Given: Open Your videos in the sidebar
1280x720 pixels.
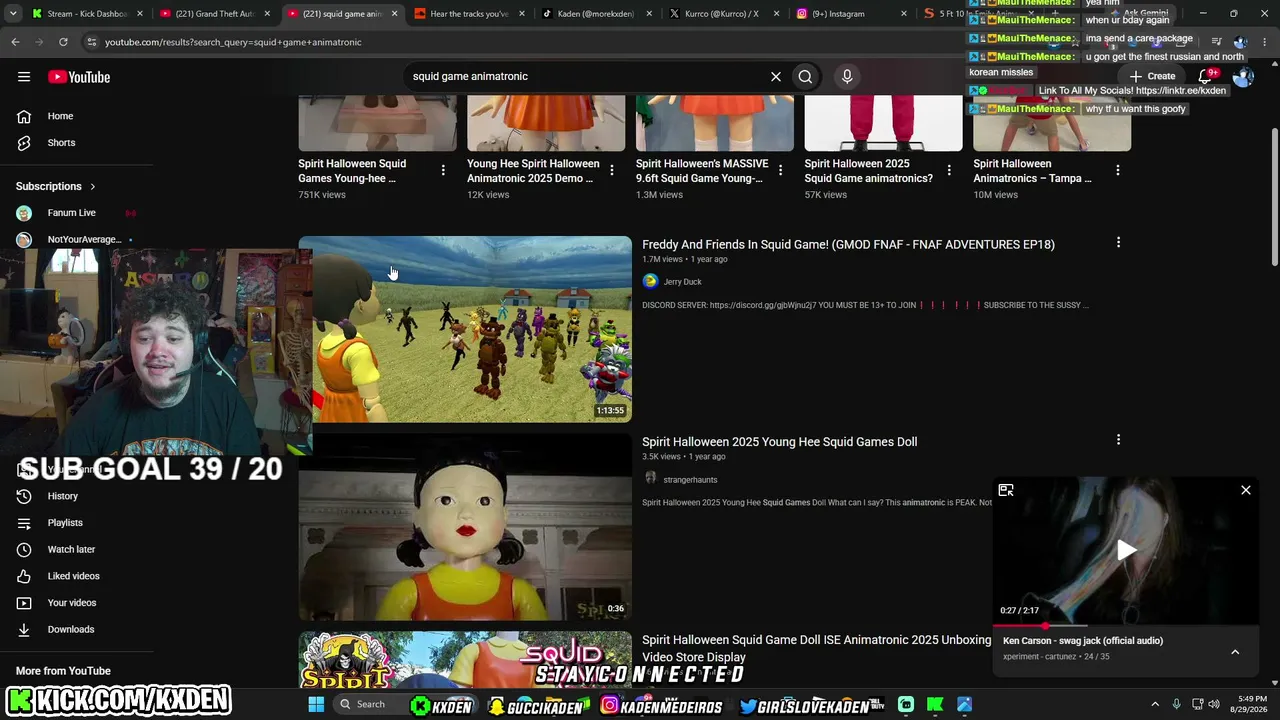Looking at the screenshot, I should coord(72,603).
